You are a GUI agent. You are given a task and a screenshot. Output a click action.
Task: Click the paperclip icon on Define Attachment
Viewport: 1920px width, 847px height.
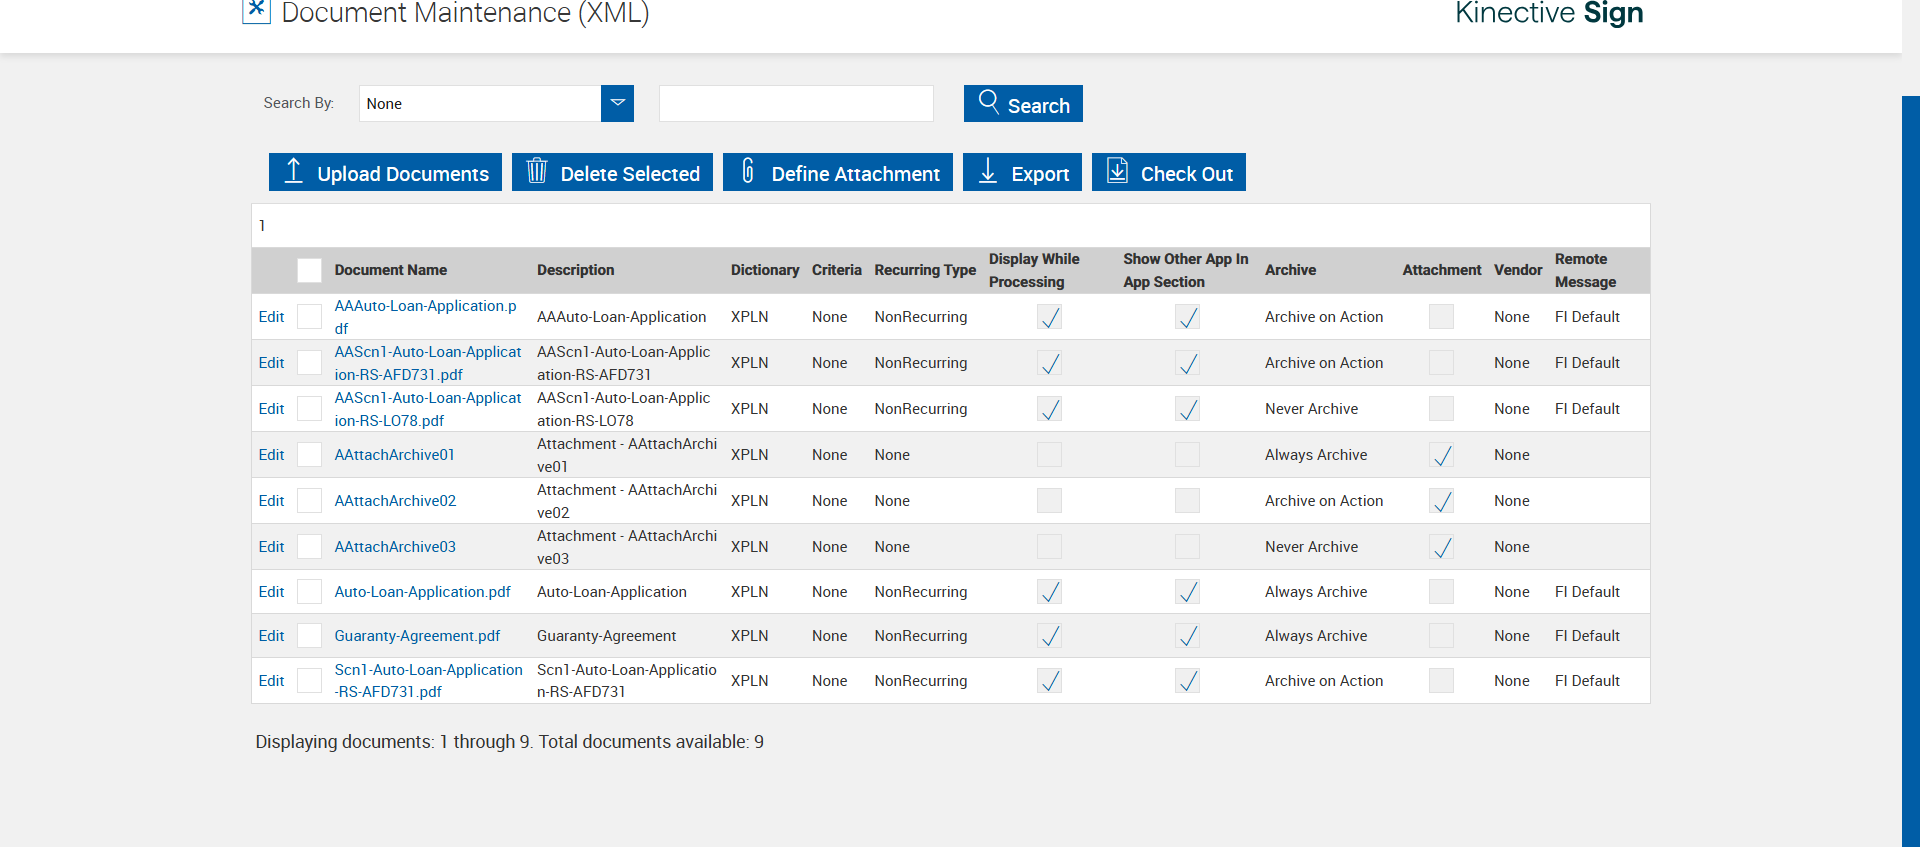(x=748, y=172)
